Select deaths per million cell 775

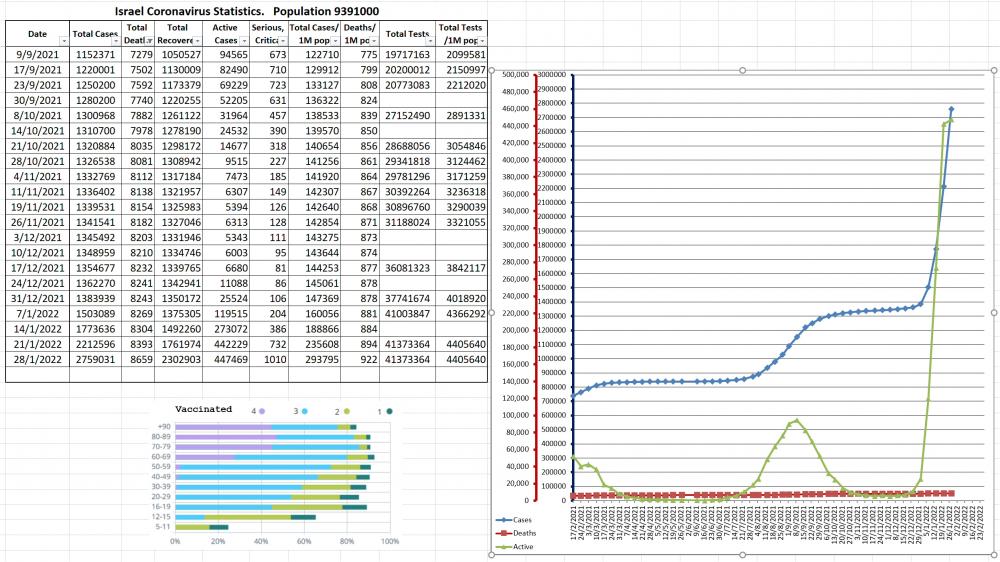click(x=360, y=55)
